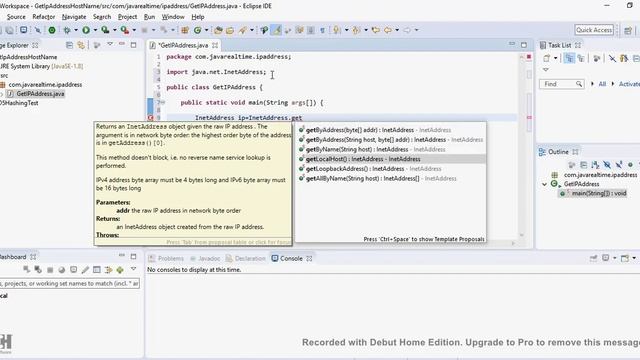Open Package Explorer view menu triangle

tap(110, 44)
